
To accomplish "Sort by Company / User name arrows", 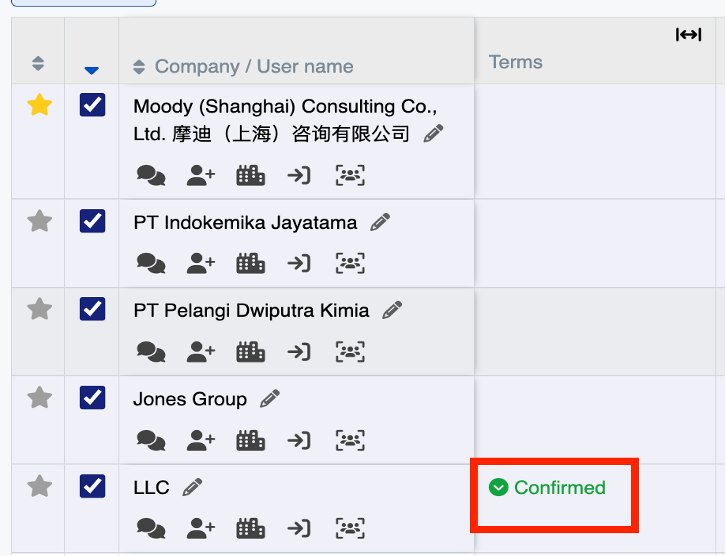I will click(139, 67).
